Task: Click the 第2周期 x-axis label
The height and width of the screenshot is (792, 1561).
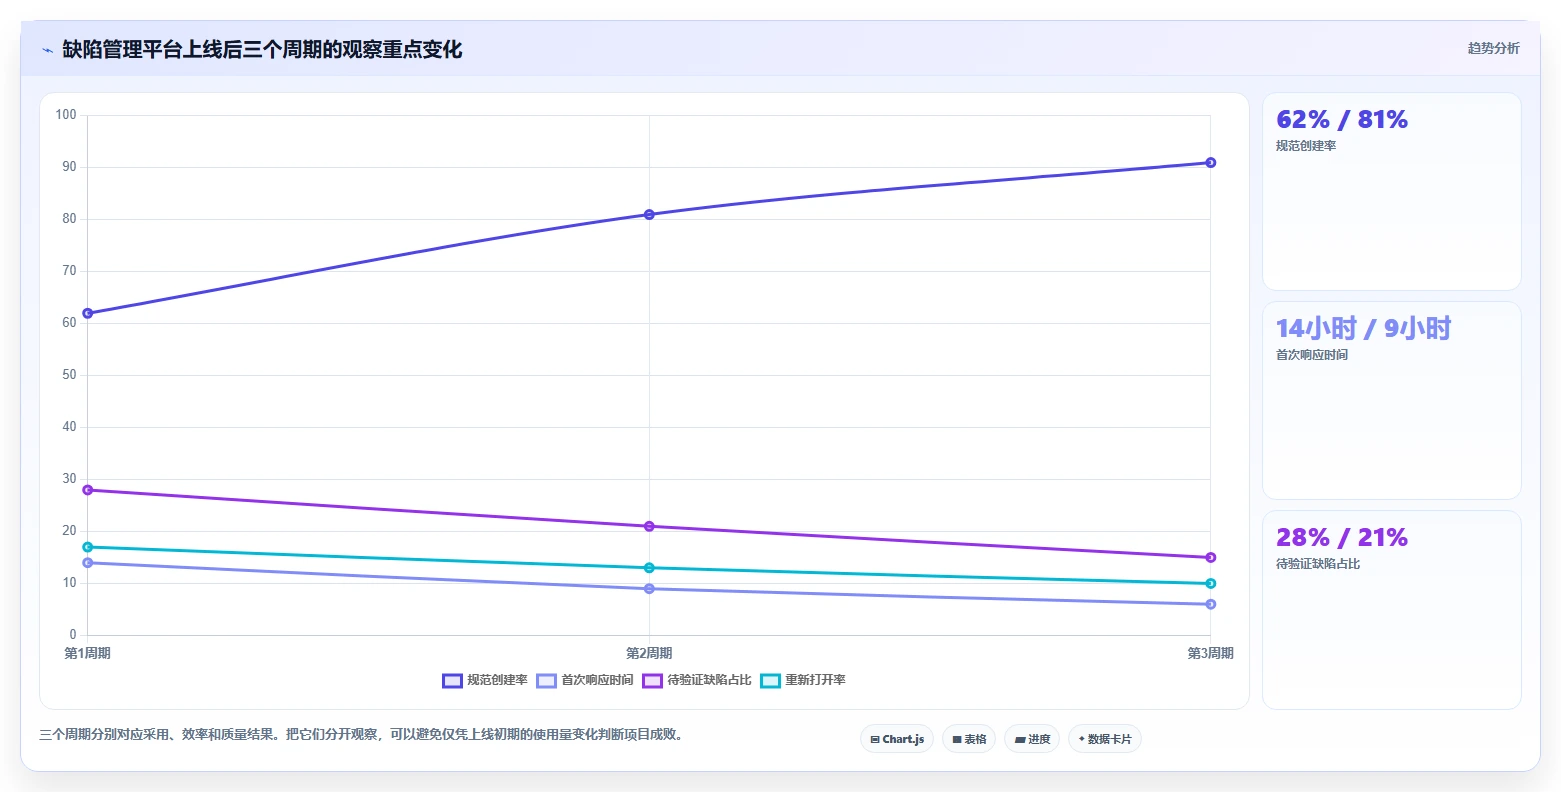Action: (x=649, y=653)
